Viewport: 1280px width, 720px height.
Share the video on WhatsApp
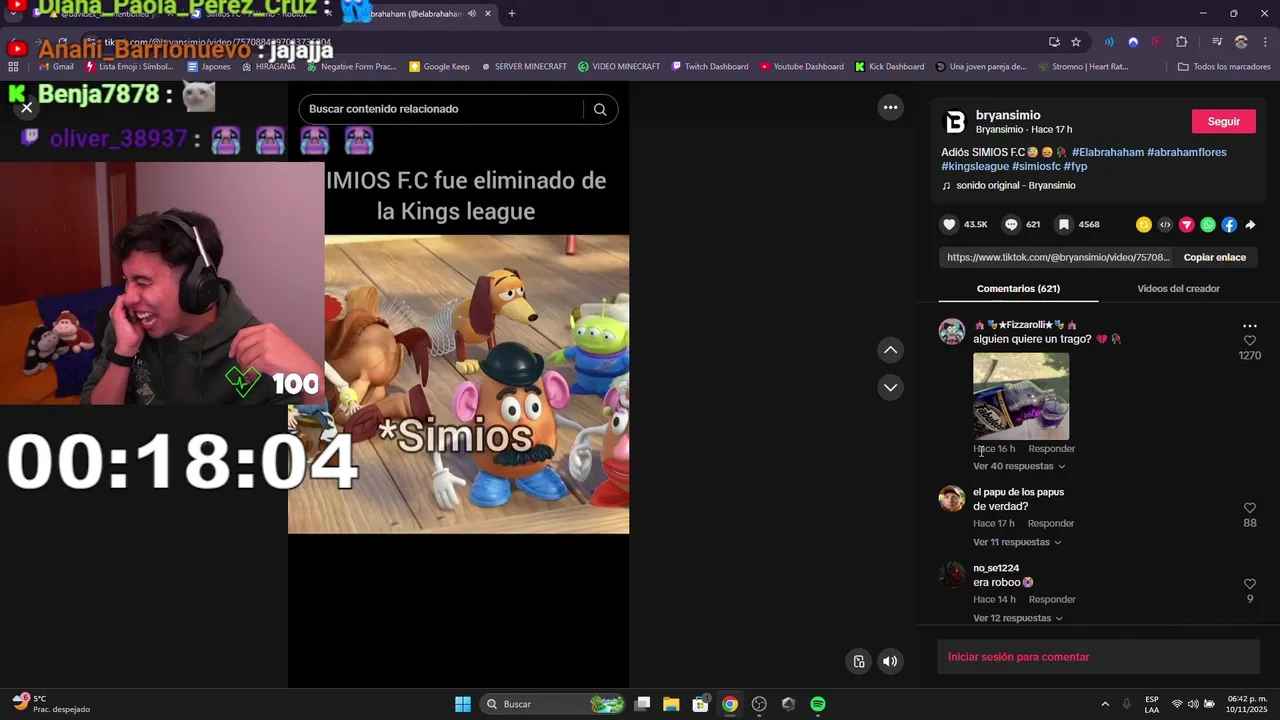tap(1208, 225)
